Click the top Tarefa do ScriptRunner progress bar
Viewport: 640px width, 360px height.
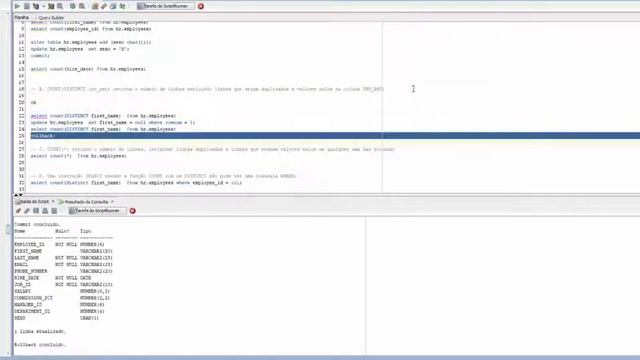165,6
